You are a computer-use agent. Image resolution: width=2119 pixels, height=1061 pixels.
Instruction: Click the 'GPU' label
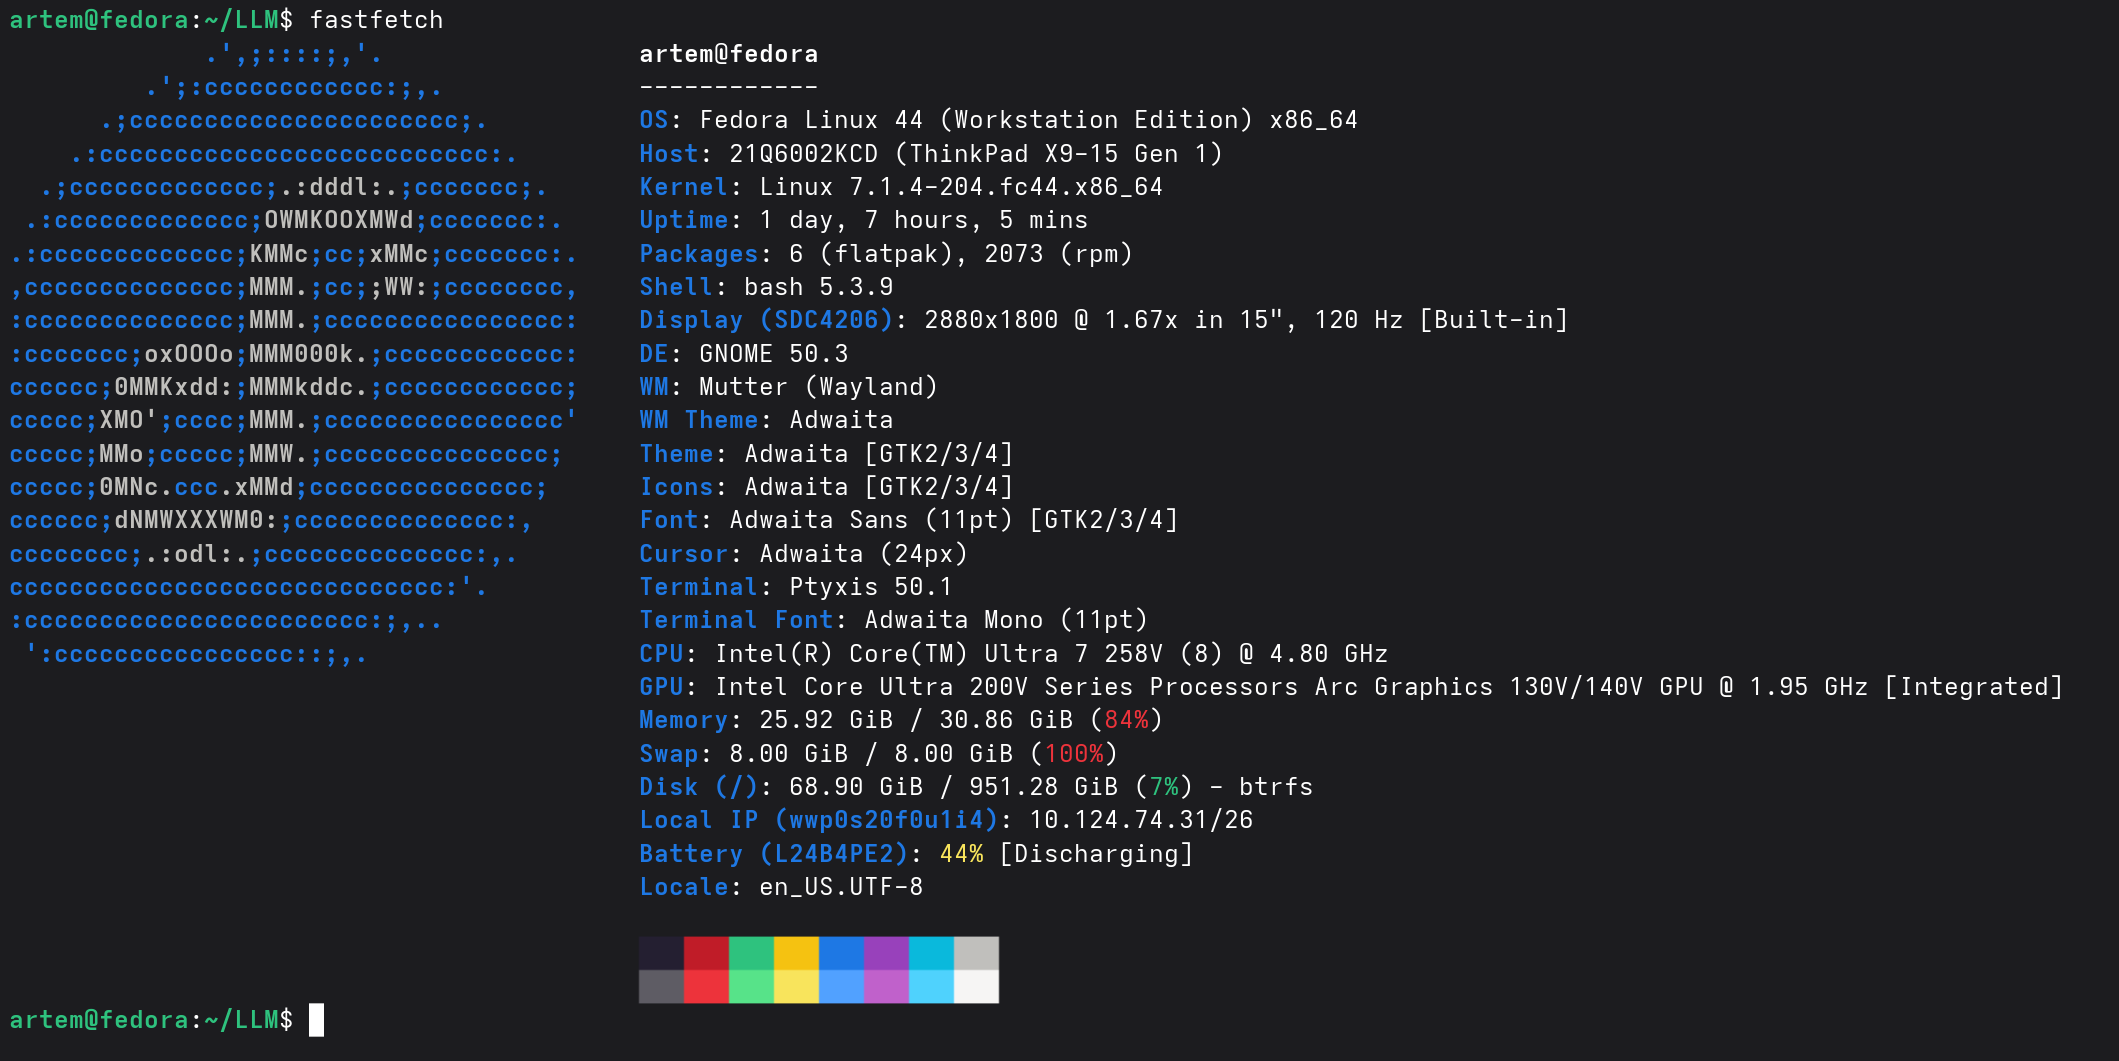pyautogui.click(x=662, y=687)
